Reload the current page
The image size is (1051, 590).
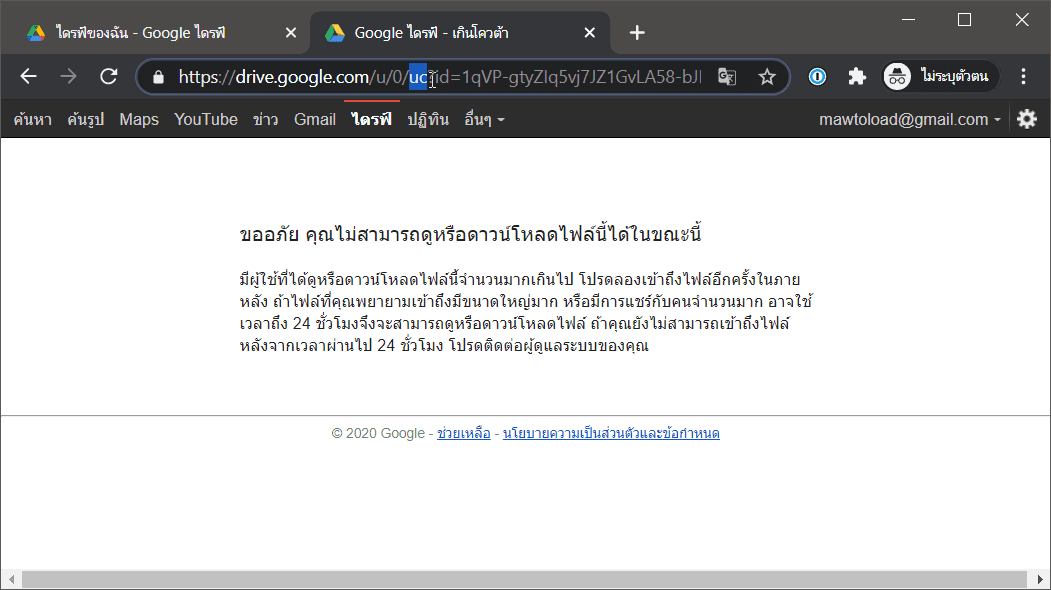pyautogui.click(x=109, y=76)
